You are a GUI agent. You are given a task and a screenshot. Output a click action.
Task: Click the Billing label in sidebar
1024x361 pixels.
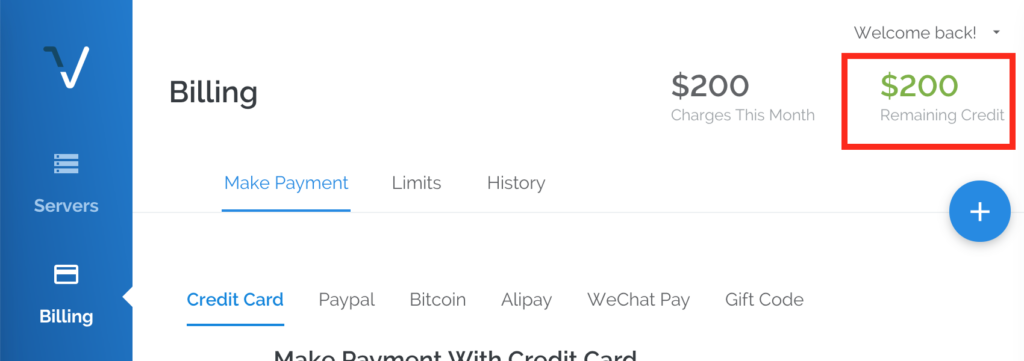click(66, 317)
